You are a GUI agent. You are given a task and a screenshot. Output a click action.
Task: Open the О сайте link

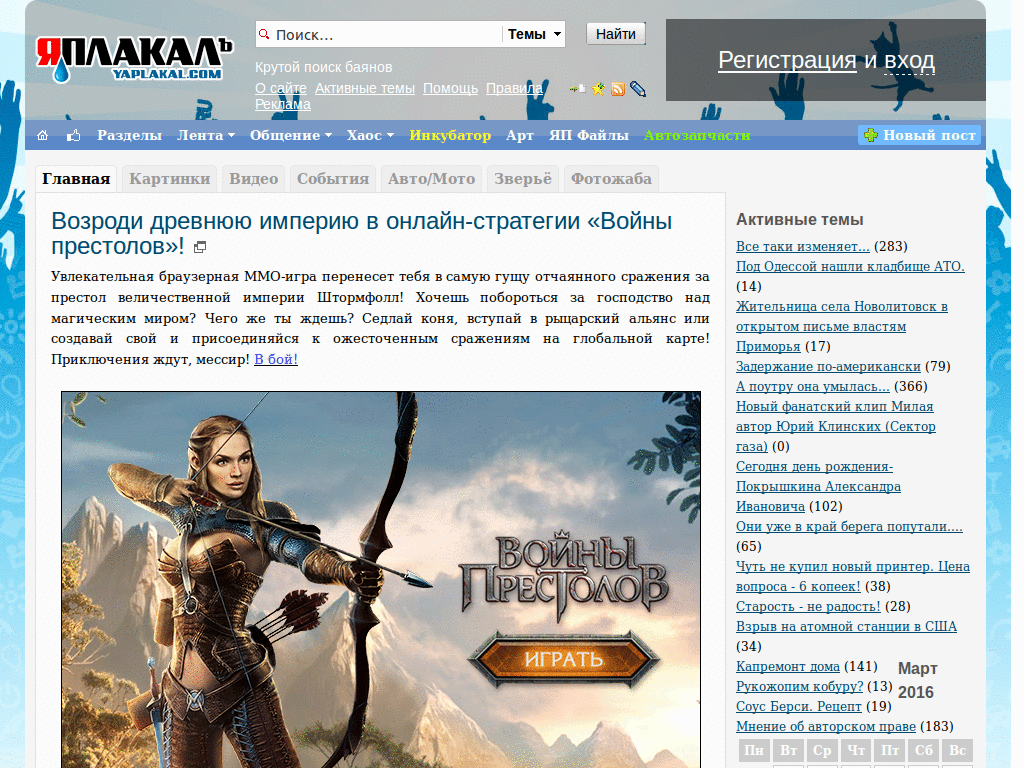click(281, 88)
